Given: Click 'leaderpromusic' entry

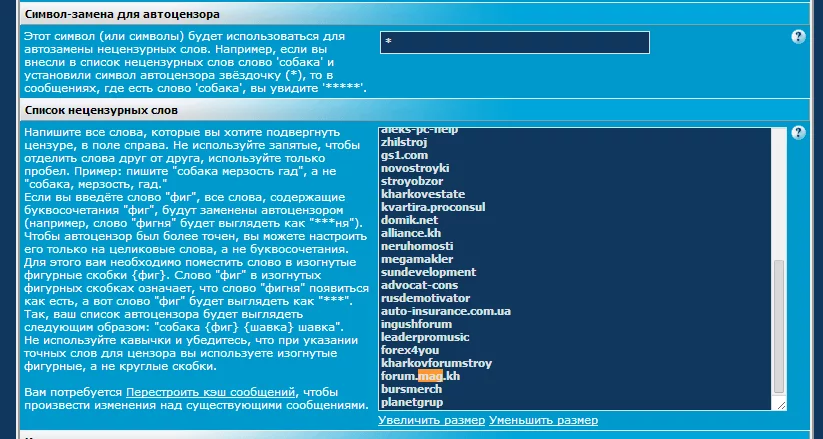Looking at the screenshot, I should (425, 337).
